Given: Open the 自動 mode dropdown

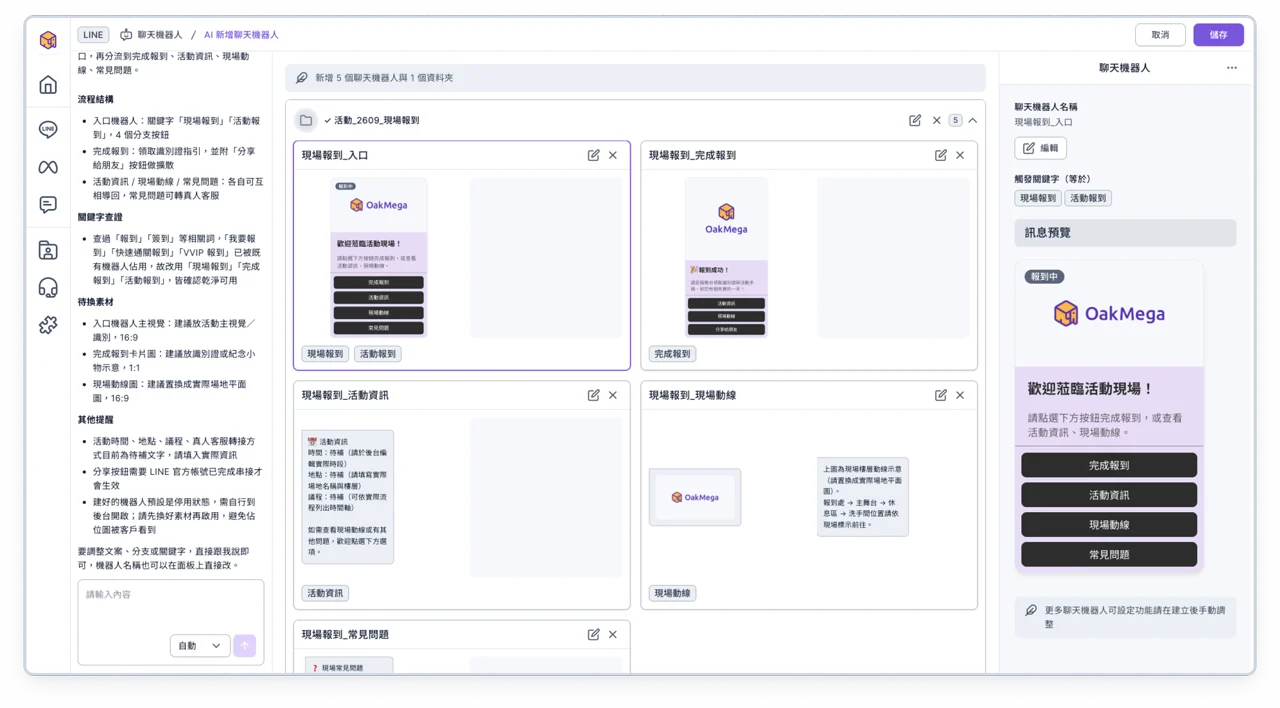Looking at the screenshot, I should (200, 646).
